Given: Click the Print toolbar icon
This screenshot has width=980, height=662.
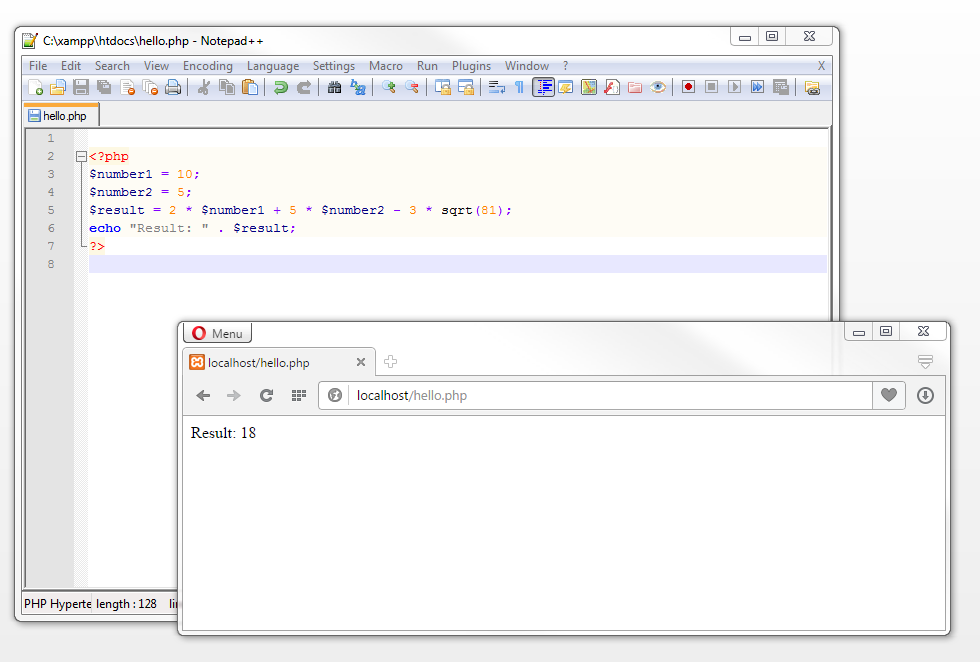Looking at the screenshot, I should pyautogui.click(x=173, y=88).
